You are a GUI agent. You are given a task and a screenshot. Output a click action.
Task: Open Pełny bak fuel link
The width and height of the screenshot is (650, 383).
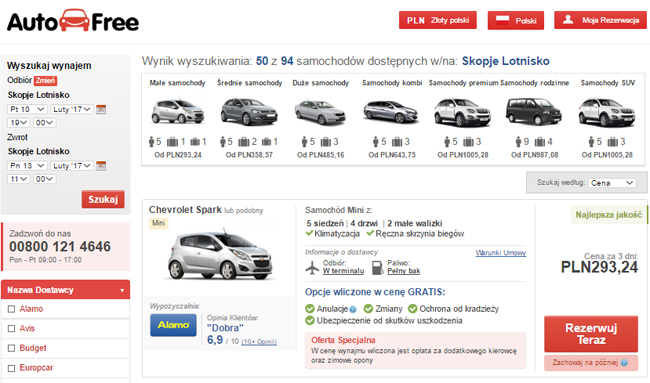403,271
